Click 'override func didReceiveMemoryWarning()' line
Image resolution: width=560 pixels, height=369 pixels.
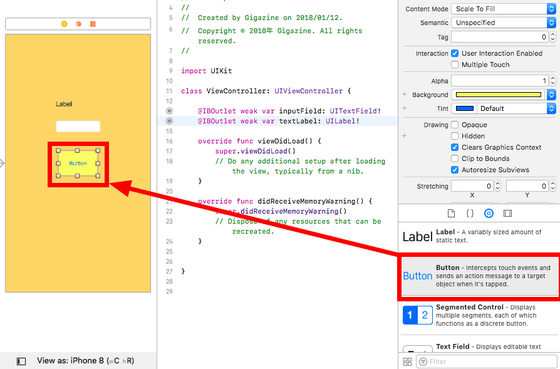click(285, 201)
